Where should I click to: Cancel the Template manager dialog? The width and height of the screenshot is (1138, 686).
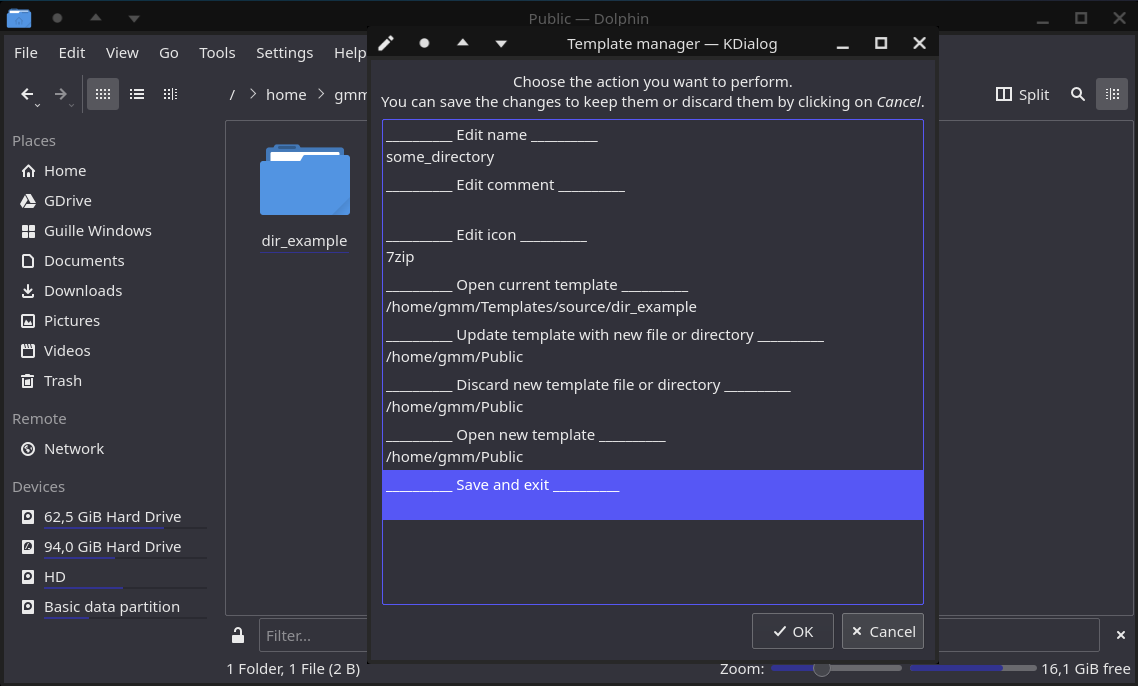point(883,632)
